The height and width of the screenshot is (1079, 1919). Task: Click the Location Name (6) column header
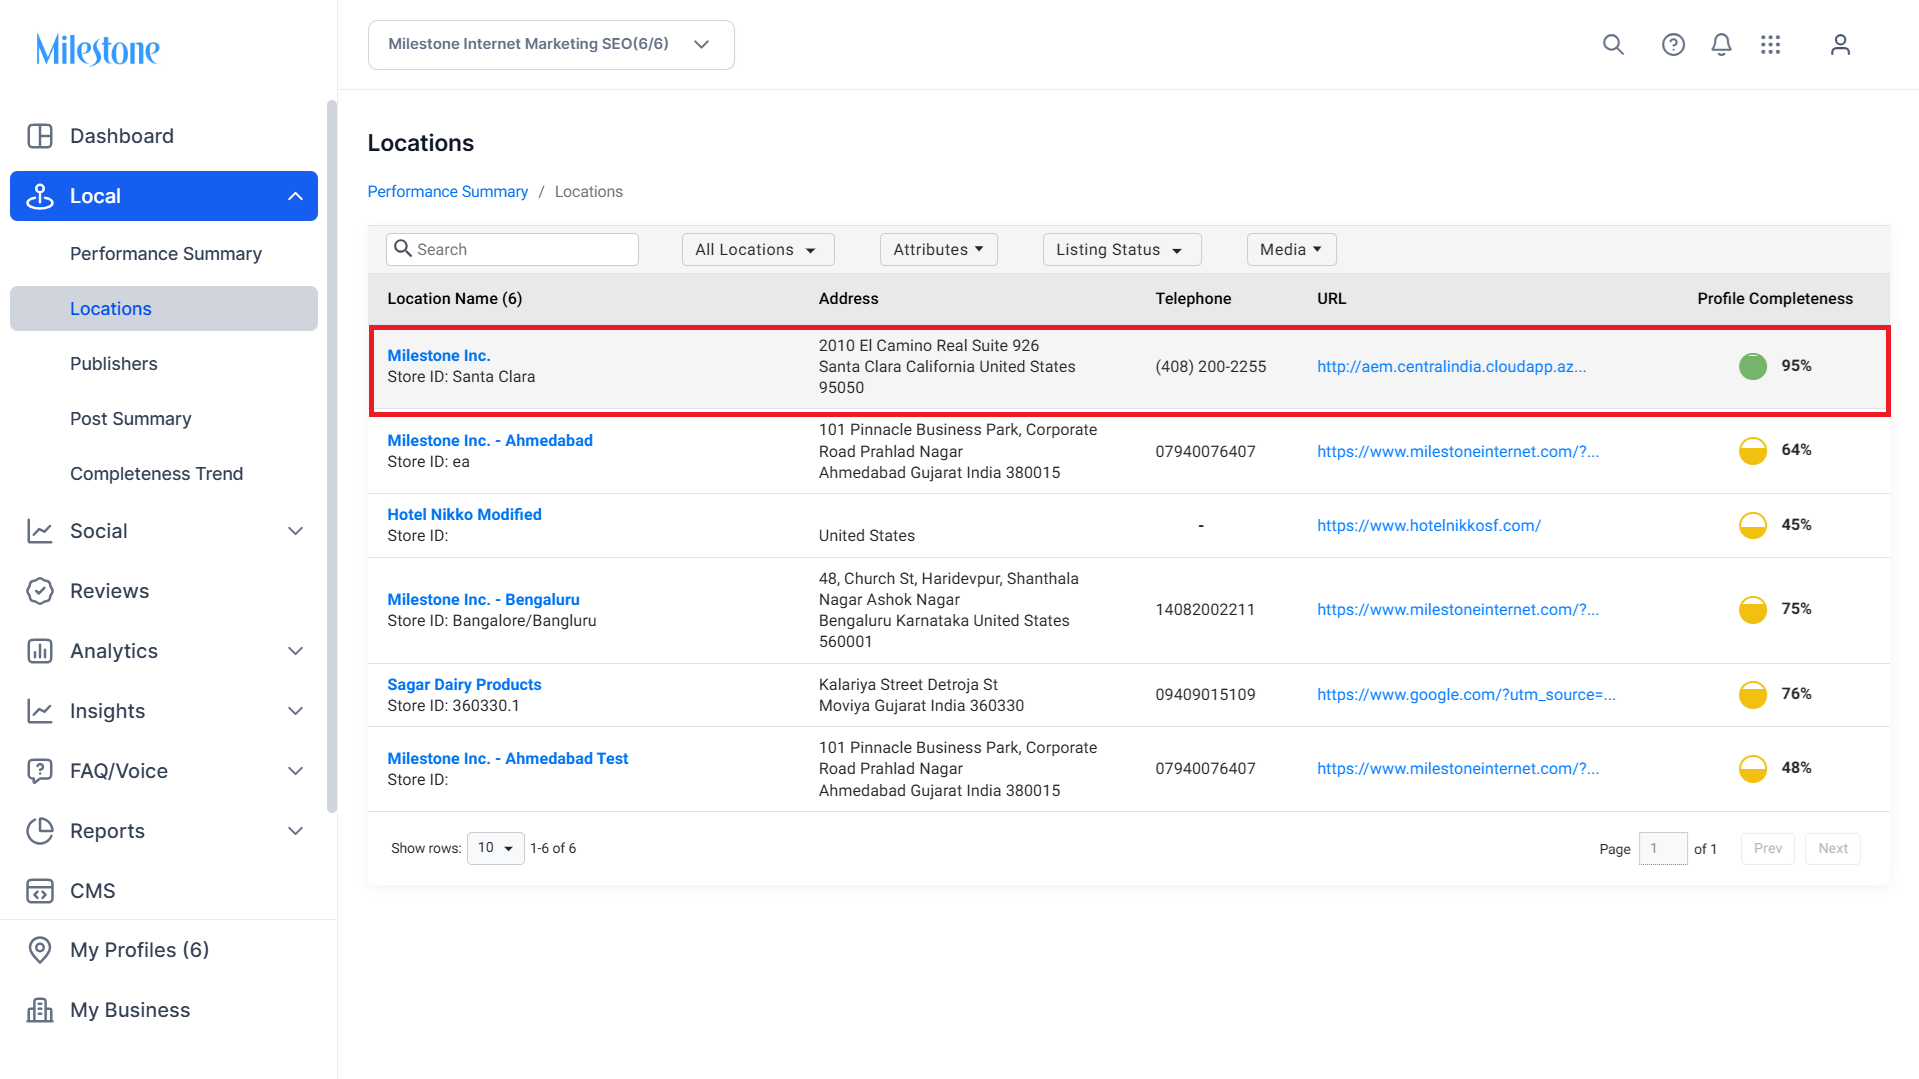click(455, 299)
